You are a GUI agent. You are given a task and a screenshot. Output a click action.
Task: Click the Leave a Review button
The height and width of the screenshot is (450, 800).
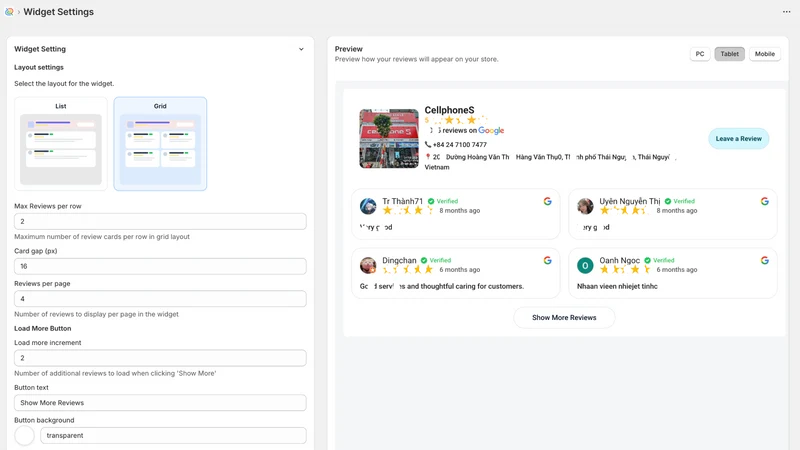tap(738, 139)
